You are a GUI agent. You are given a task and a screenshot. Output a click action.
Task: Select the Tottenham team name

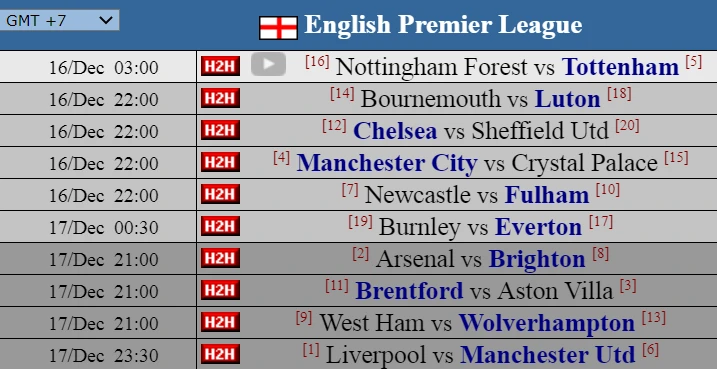(x=621, y=67)
